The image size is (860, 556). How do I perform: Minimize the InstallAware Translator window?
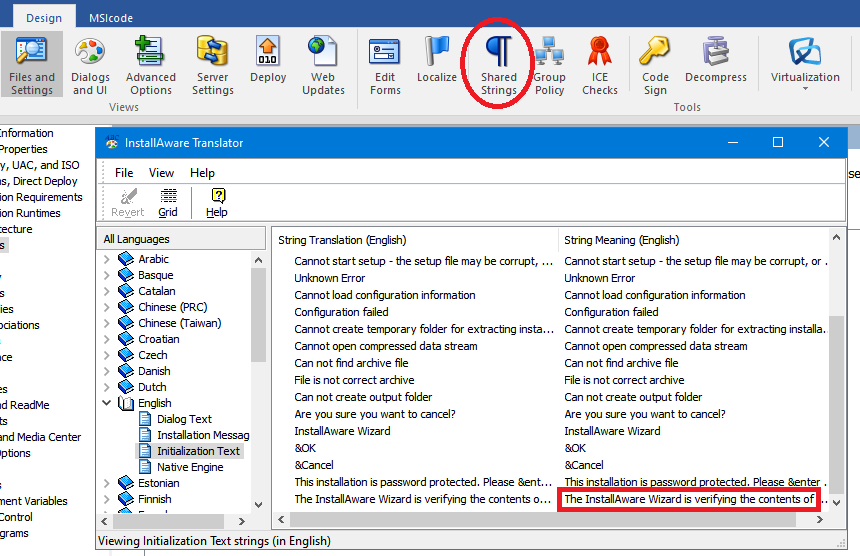click(733, 143)
